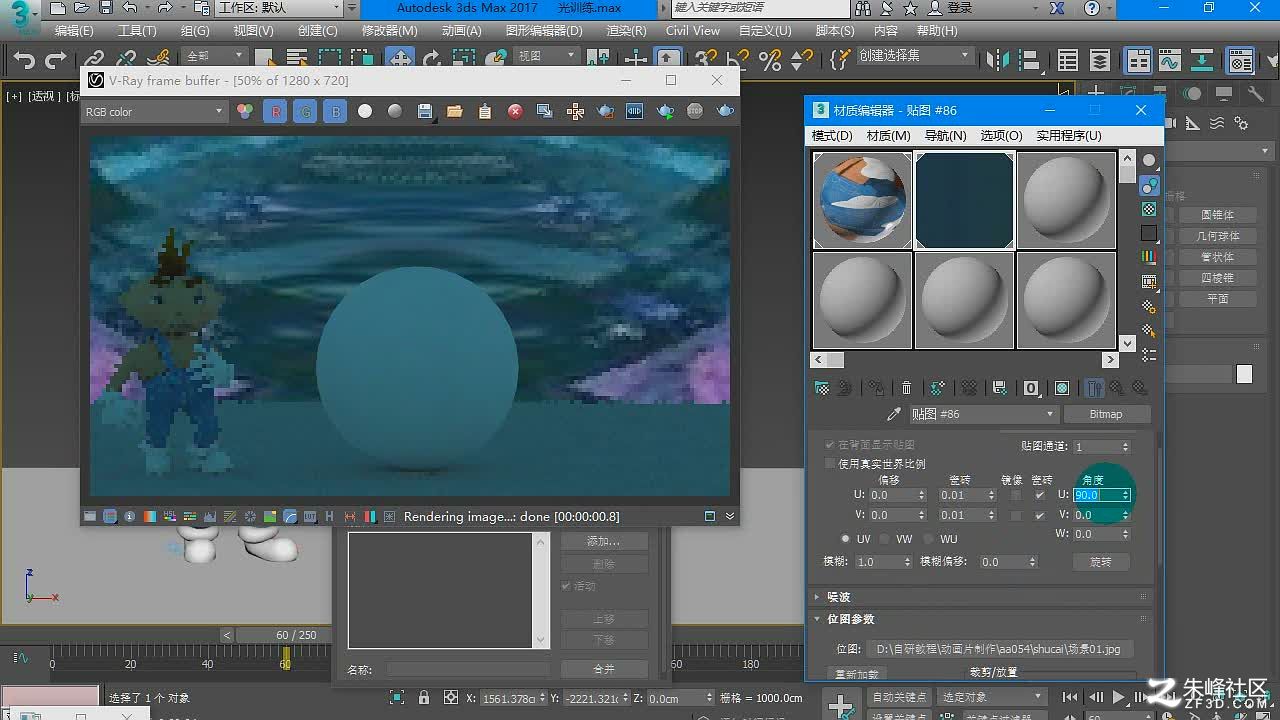
Task: Open the curve editor from main toolbar
Action: (x=1170, y=61)
